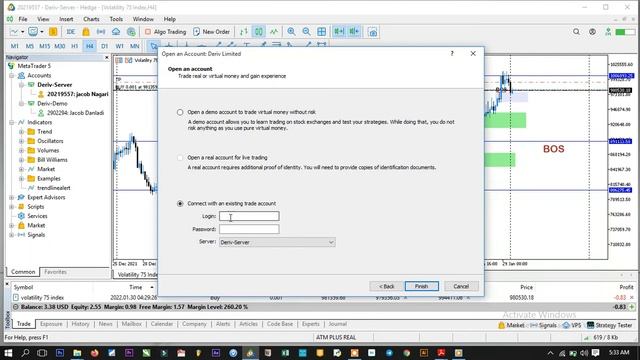Click the Algo Trading button
Viewport: 640px width, 360px height.
(165, 31)
